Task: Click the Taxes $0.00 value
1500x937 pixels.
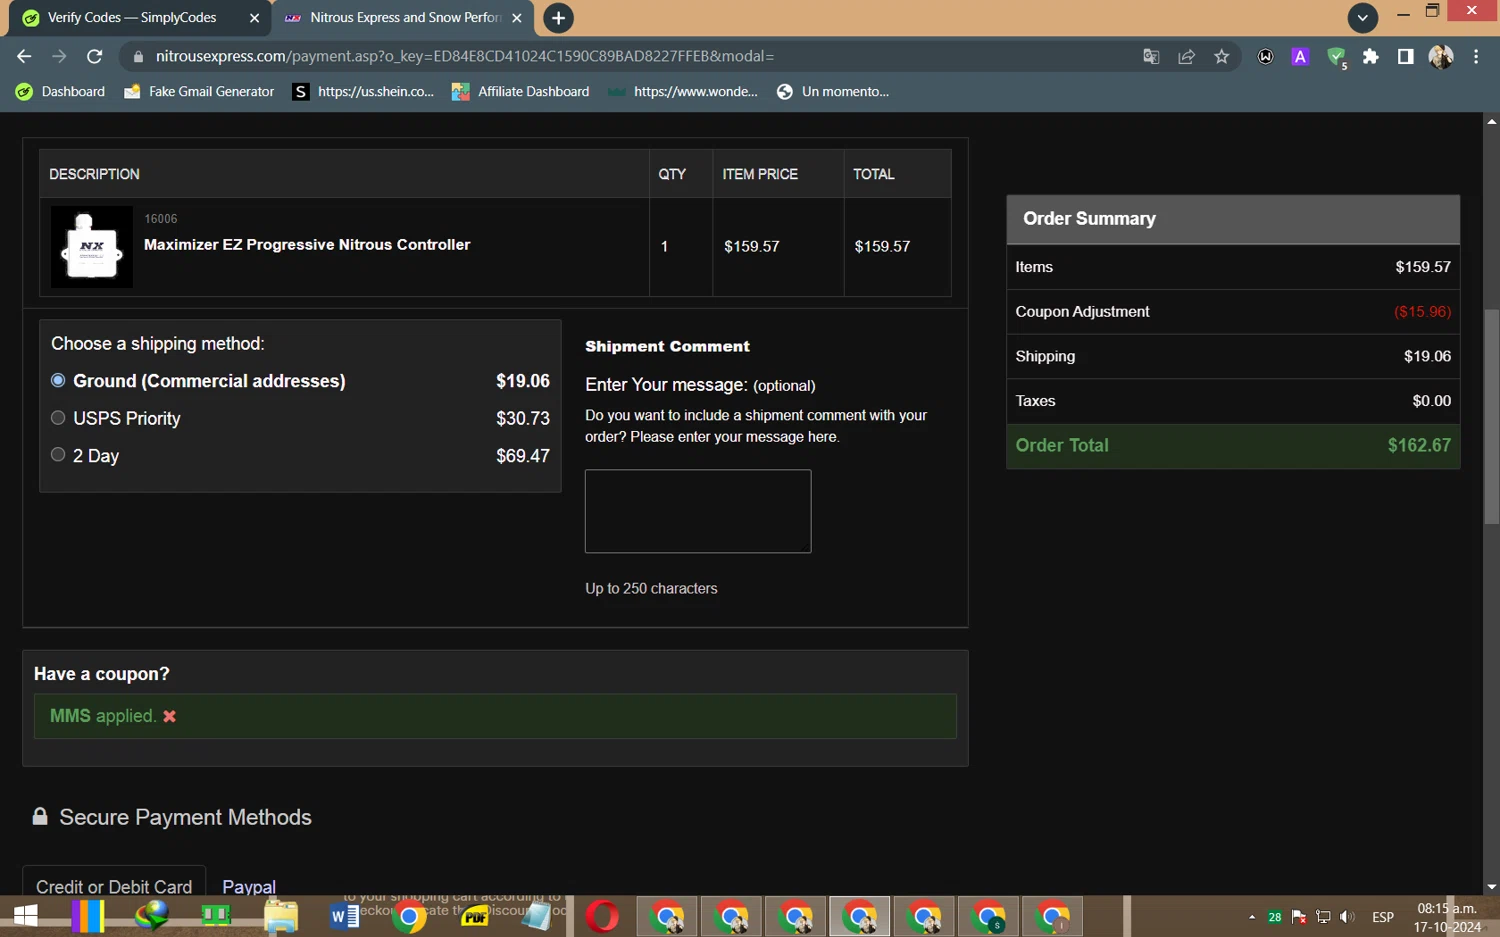Action: (1431, 401)
